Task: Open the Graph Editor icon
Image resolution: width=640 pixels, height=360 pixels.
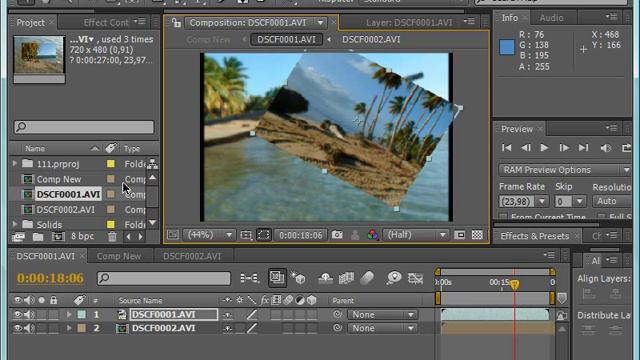Action: tap(416, 278)
